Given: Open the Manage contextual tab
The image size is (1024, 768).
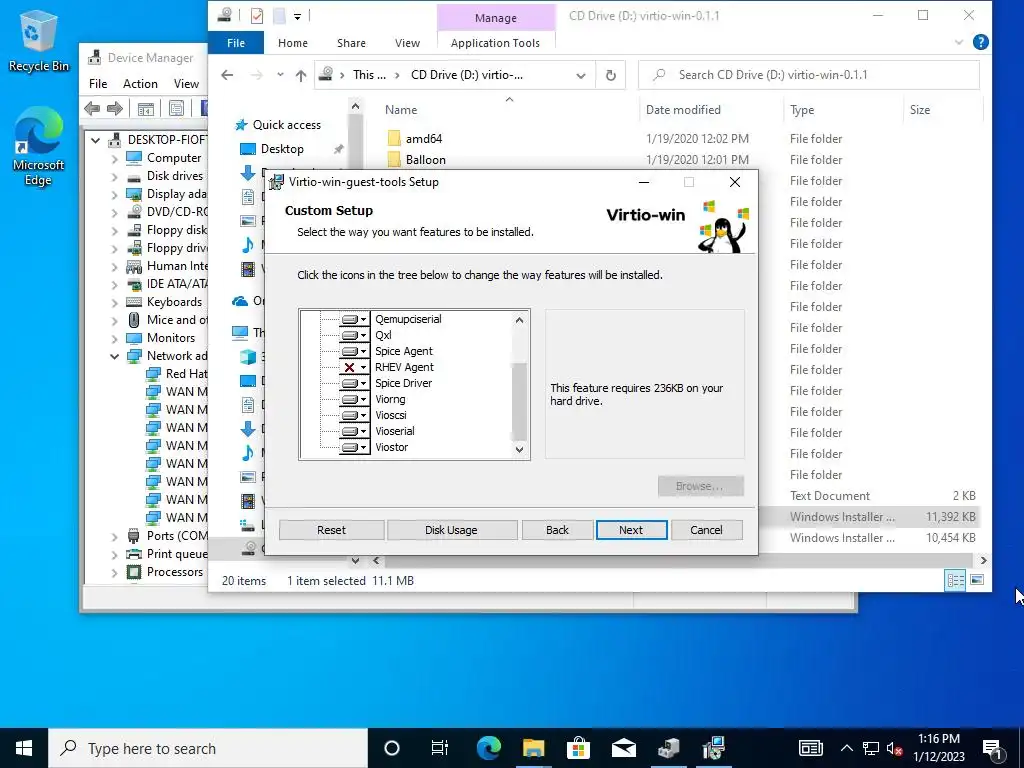Looking at the screenshot, I should pyautogui.click(x=496, y=18).
